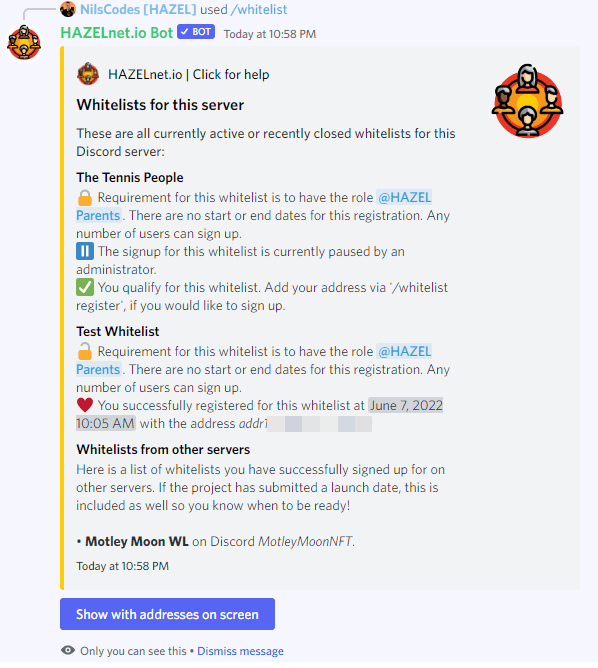Click small HAZELnet icon beside 'Click for help'
Image resolution: width=598 pixels, height=668 pixels.
pos(88,74)
